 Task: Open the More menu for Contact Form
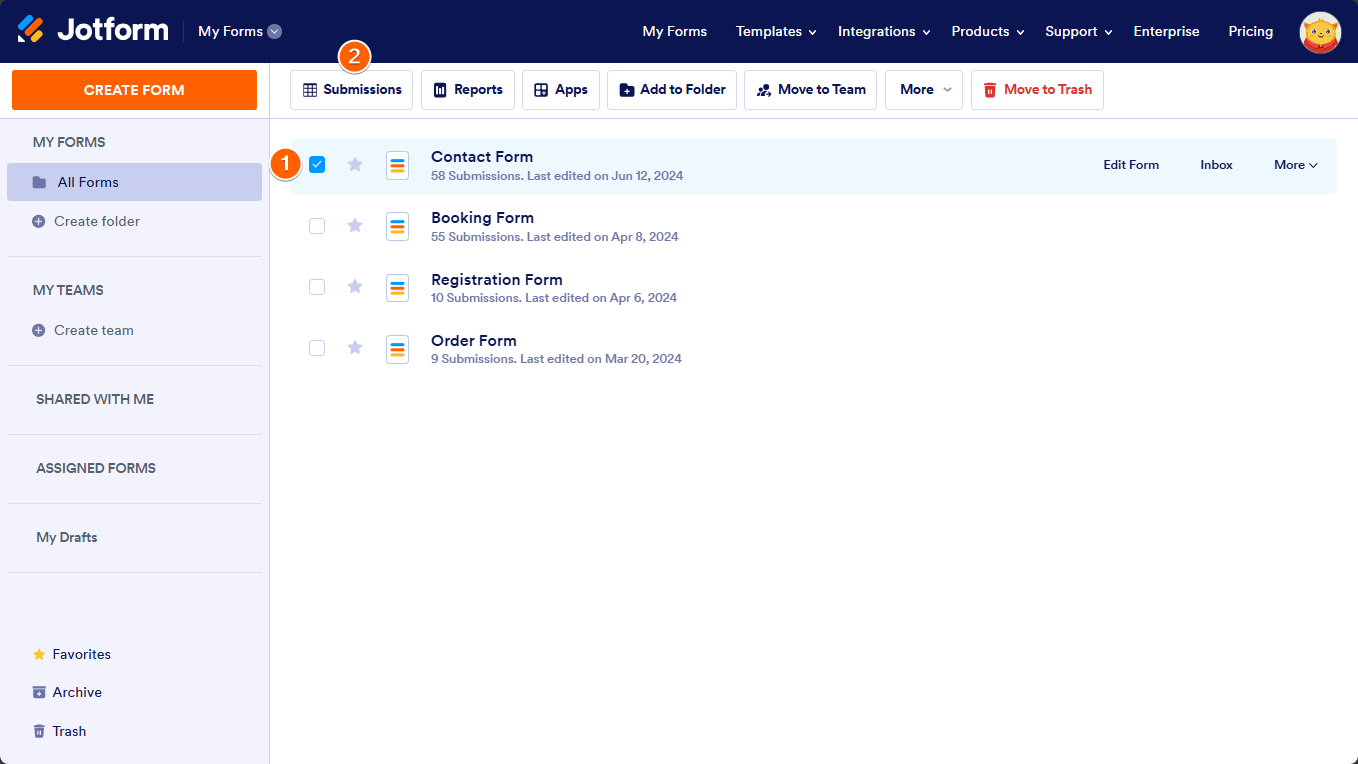(1294, 164)
